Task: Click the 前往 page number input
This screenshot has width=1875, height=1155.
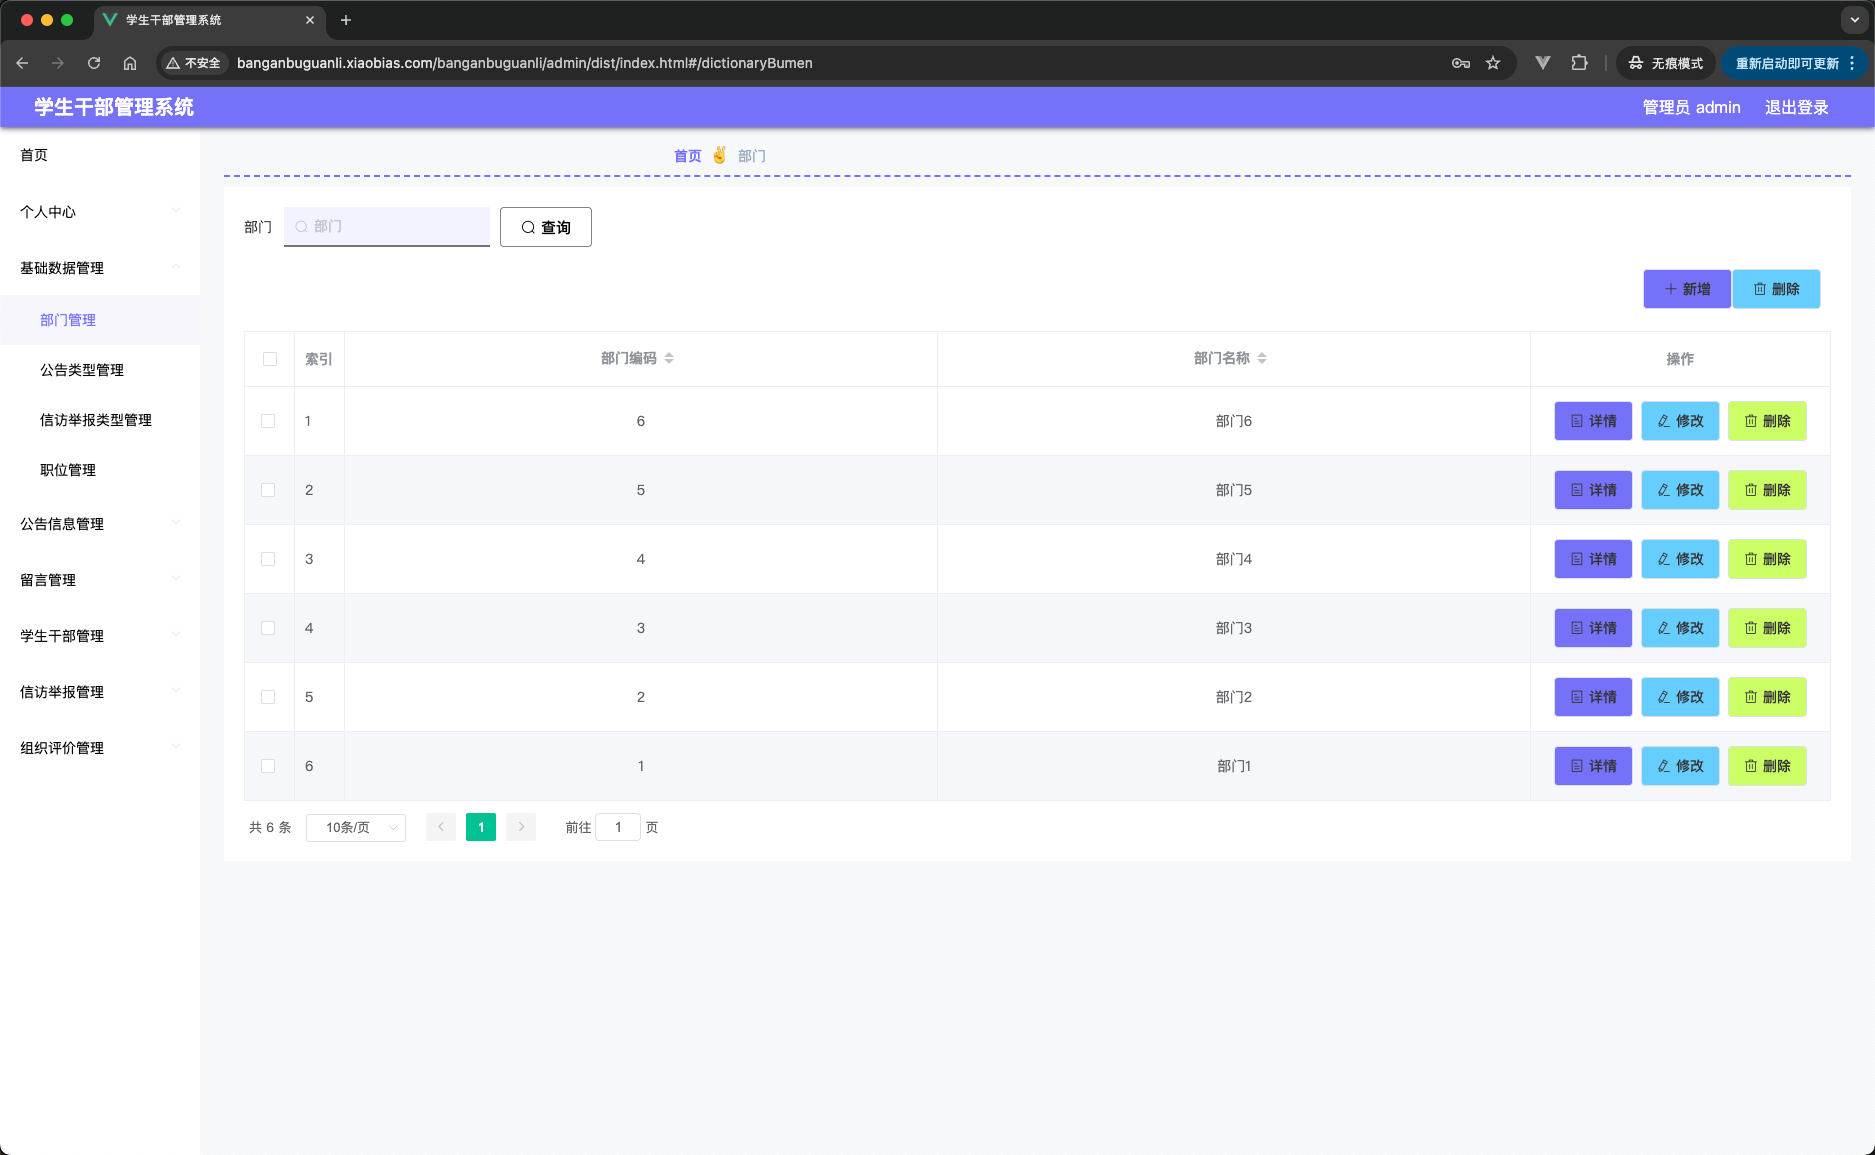Action: click(x=618, y=827)
